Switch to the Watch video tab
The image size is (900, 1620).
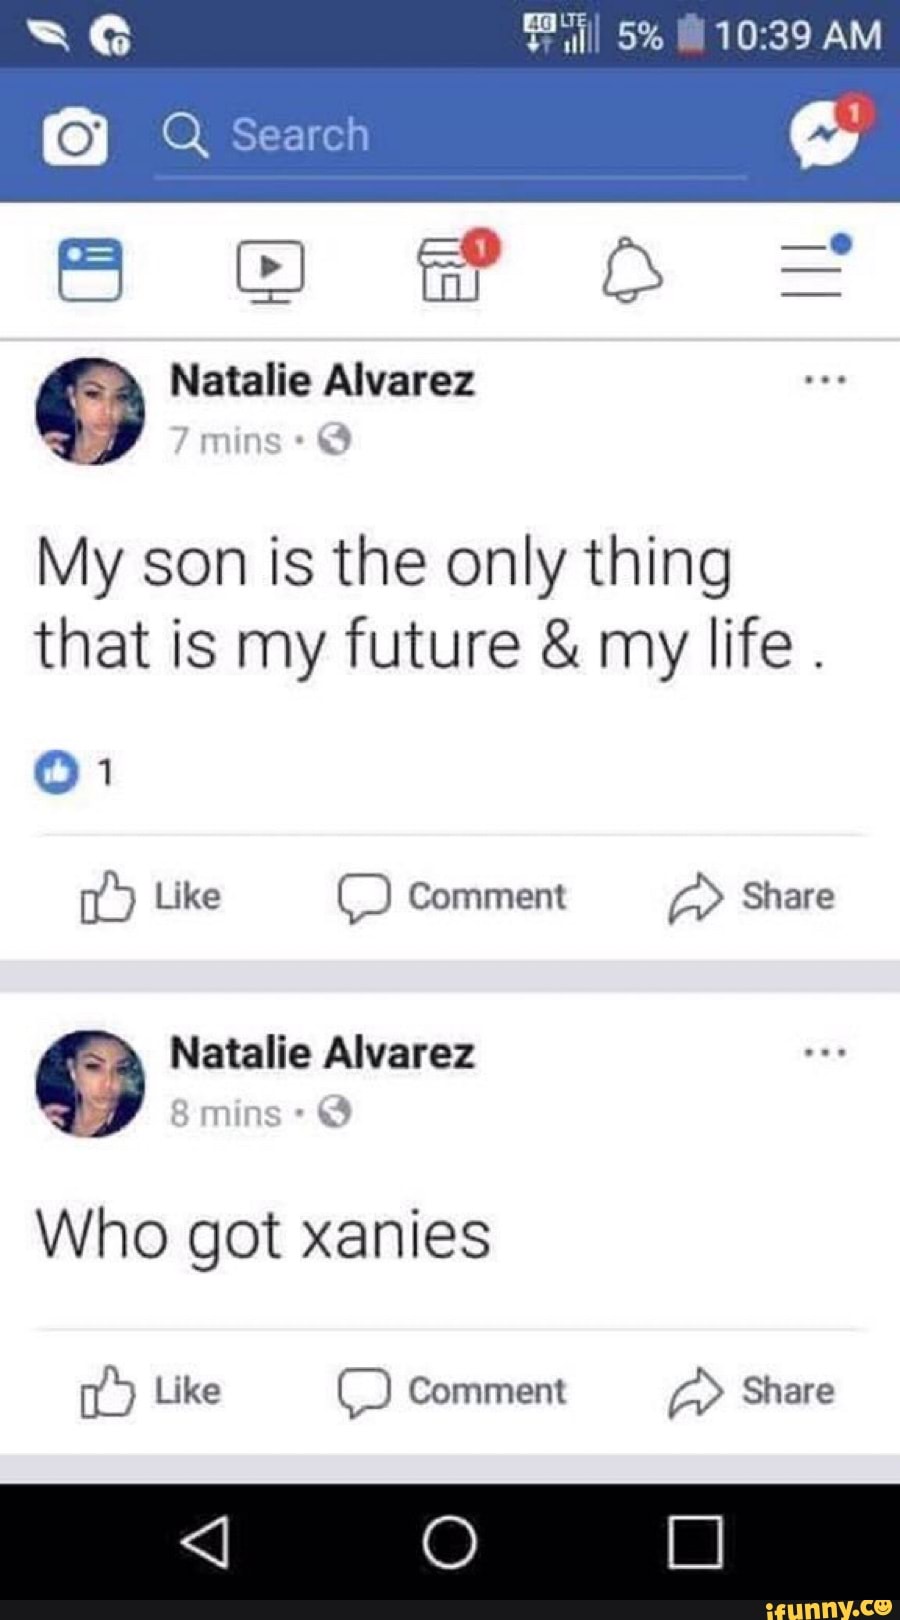[270, 270]
